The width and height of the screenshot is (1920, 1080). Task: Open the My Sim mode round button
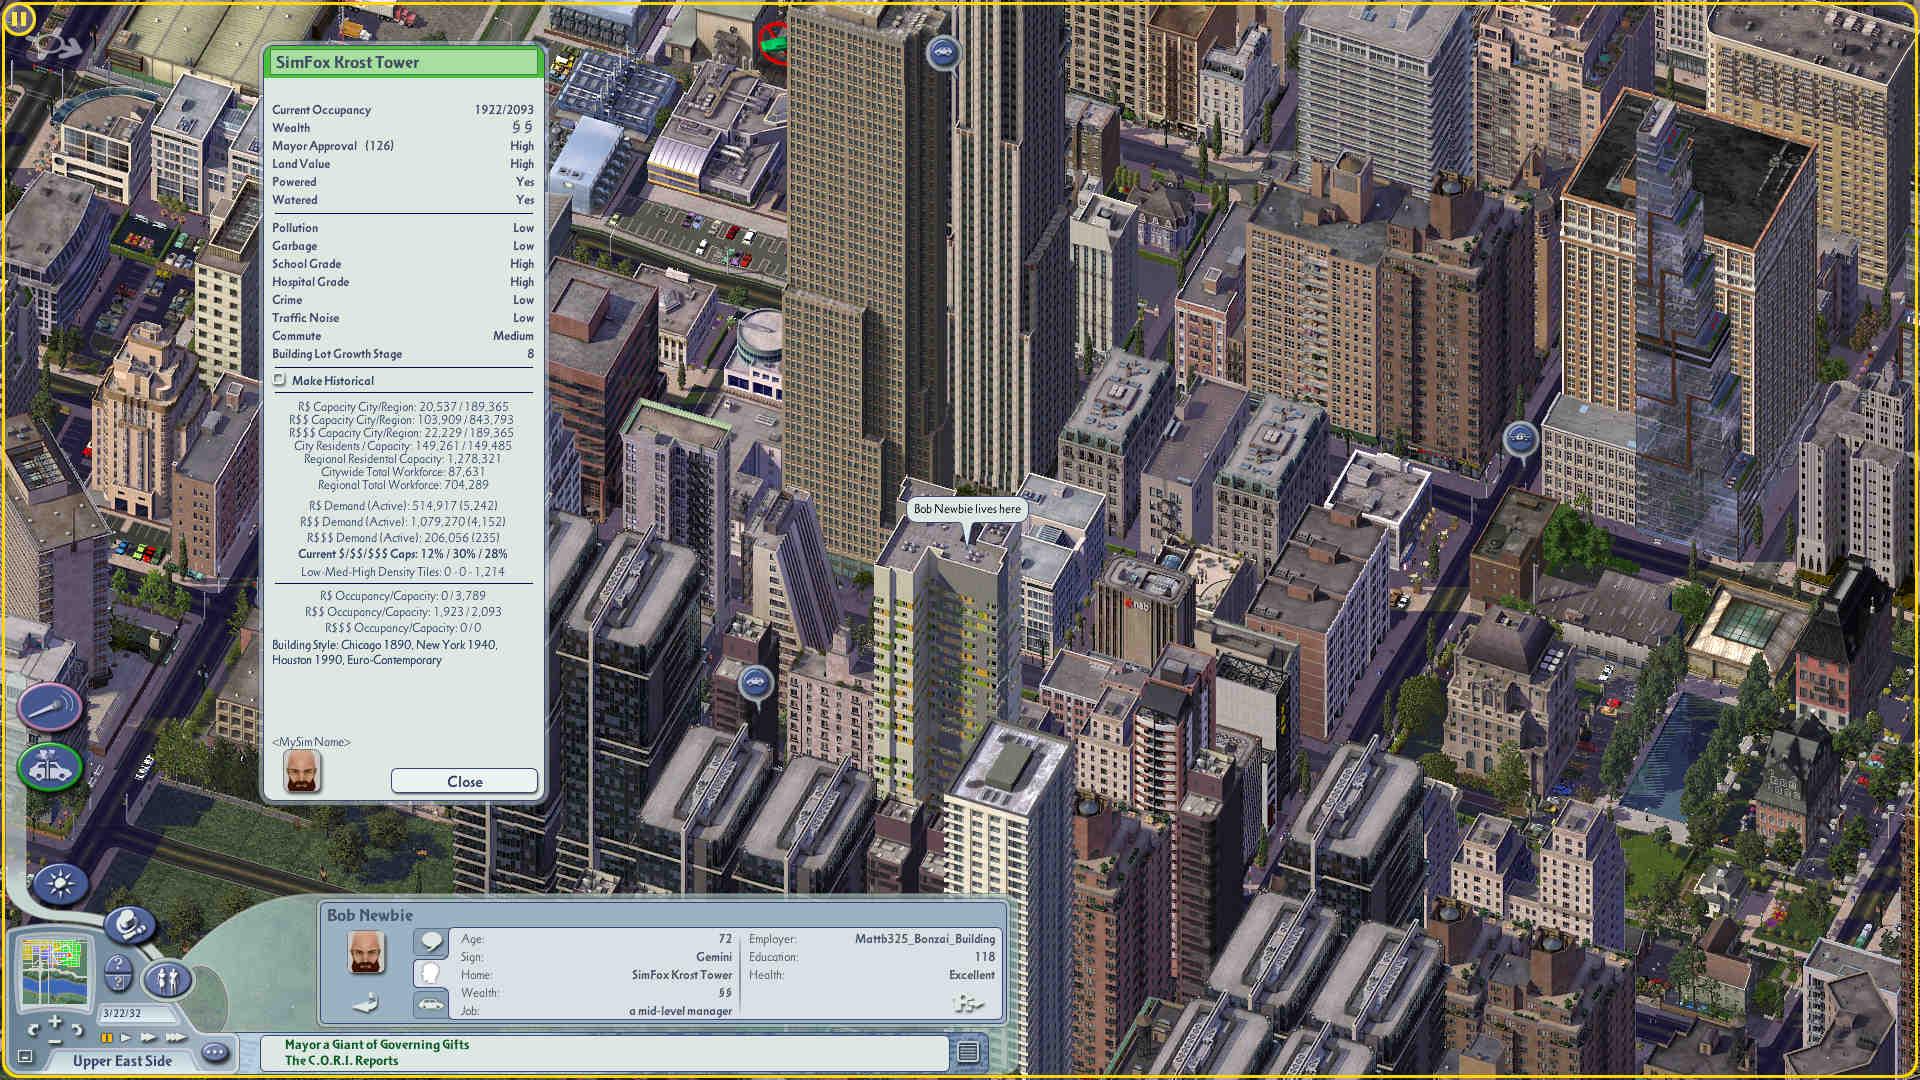point(167,980)
